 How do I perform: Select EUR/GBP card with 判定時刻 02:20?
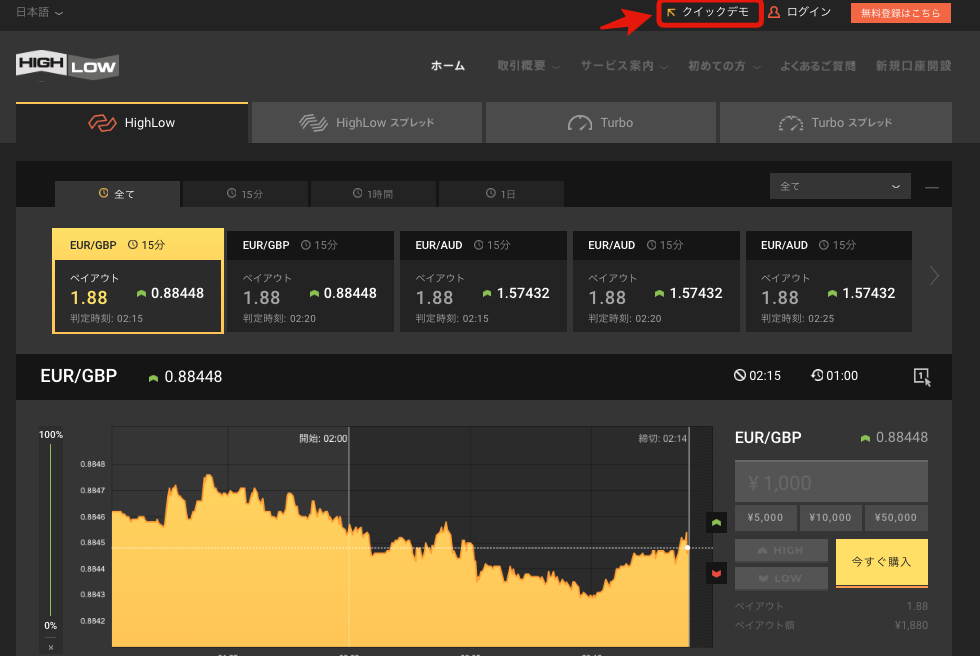310,281
